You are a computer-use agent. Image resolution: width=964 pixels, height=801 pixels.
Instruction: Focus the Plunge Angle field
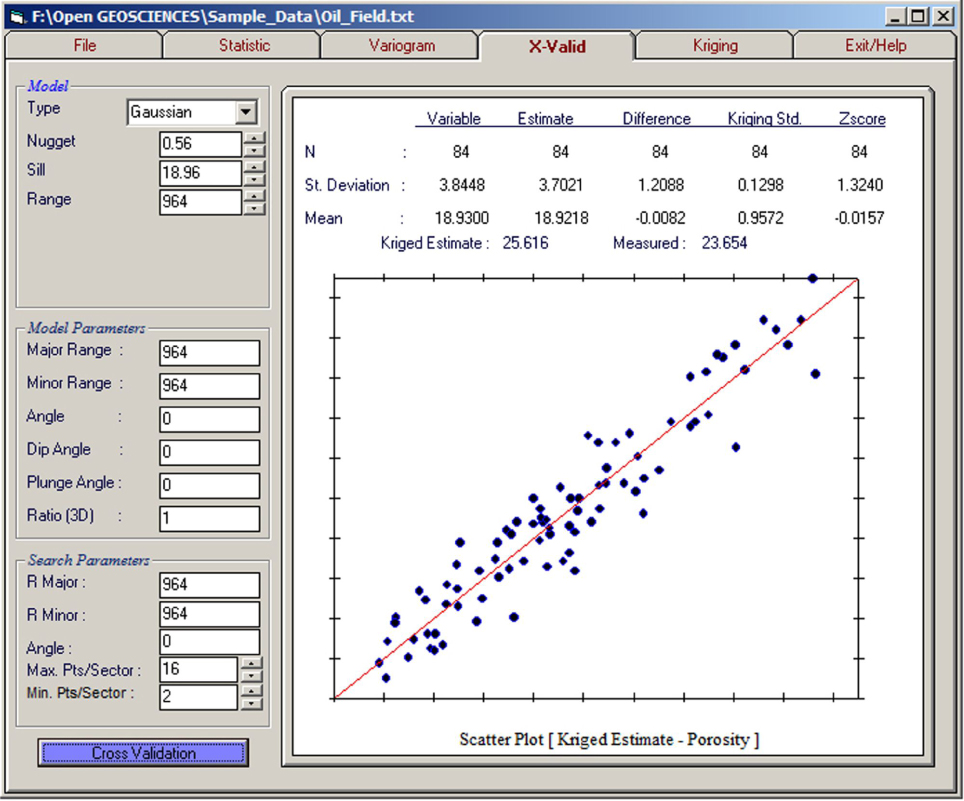point(208,485)
